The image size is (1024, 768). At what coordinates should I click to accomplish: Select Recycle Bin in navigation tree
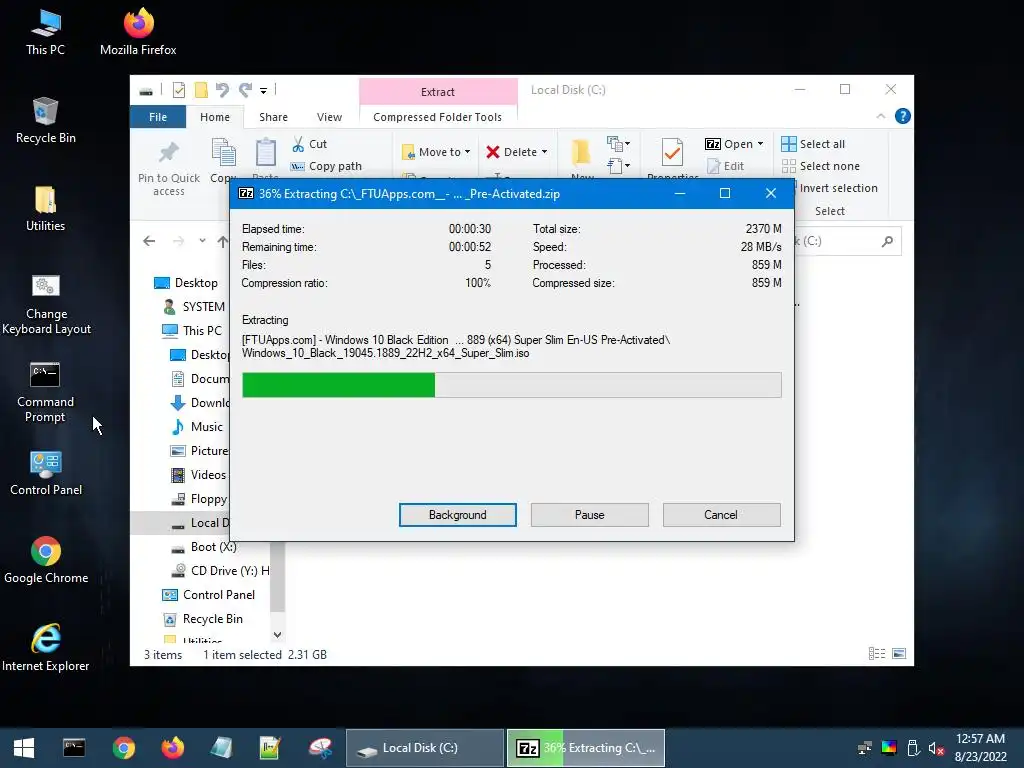[x=202, y=619]
